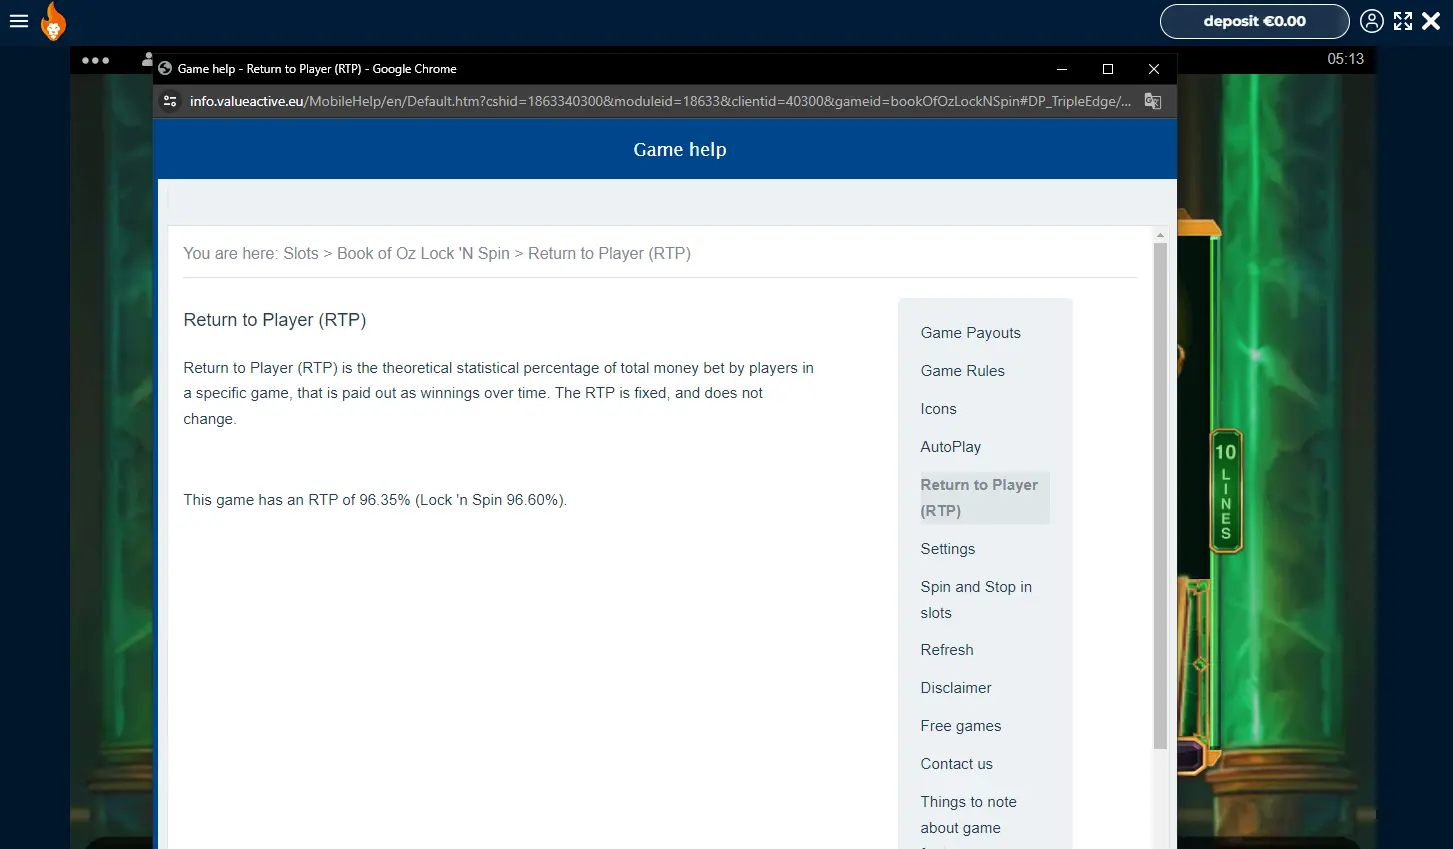The image size is (1453, 849).
Task: Click the deposit €0.00 button
Action: coord(1254,21)
